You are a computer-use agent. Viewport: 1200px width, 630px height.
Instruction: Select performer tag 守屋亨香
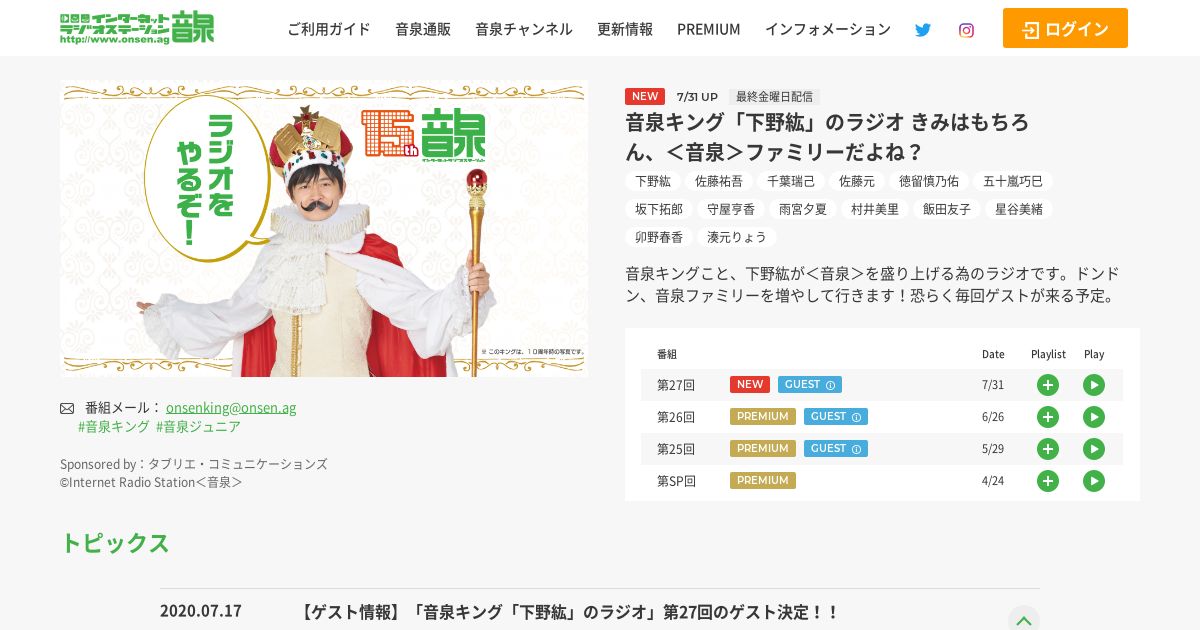click(x=731, y=209)
